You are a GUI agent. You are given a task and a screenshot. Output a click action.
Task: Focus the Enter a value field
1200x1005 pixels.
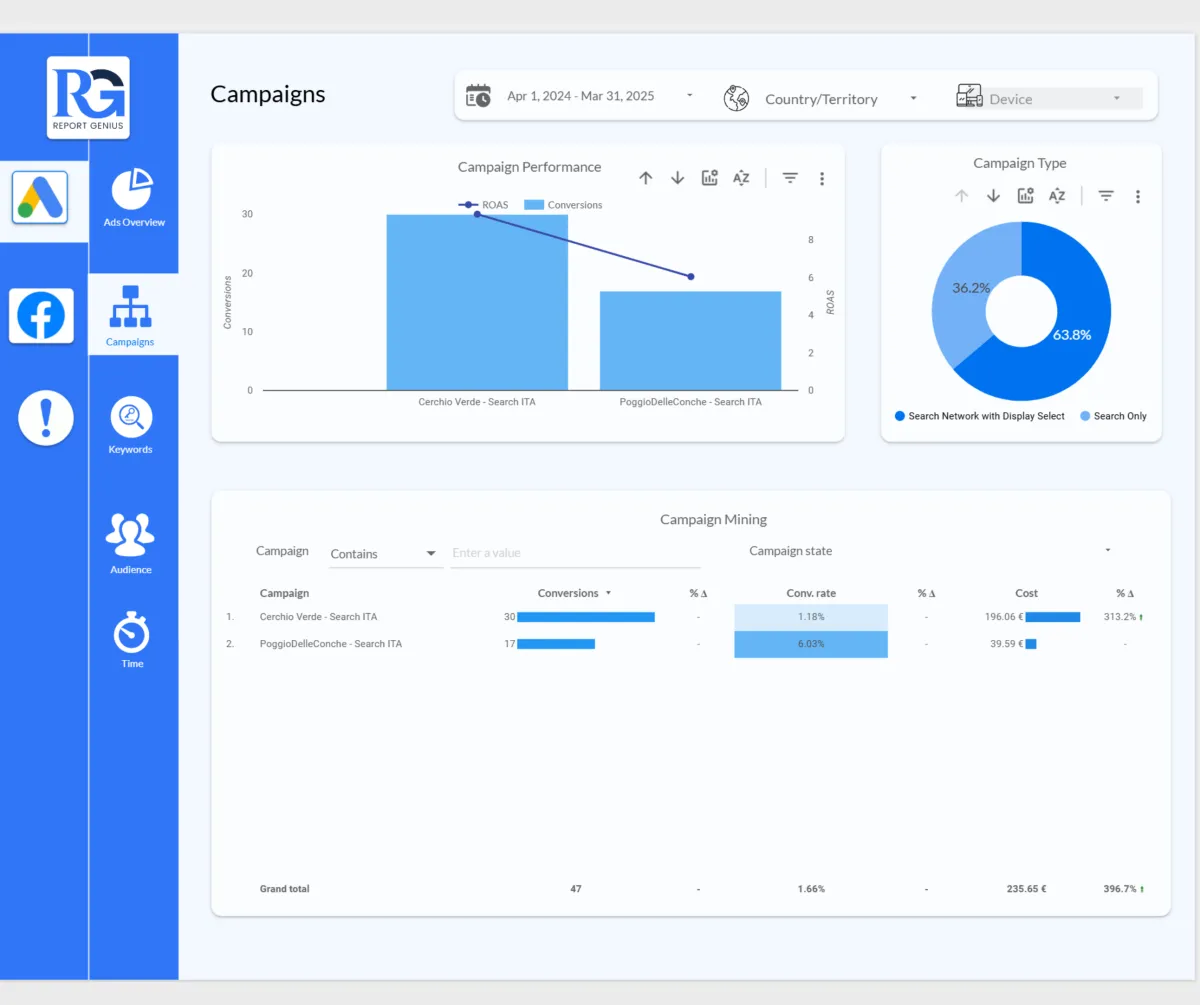coord(575,553)
